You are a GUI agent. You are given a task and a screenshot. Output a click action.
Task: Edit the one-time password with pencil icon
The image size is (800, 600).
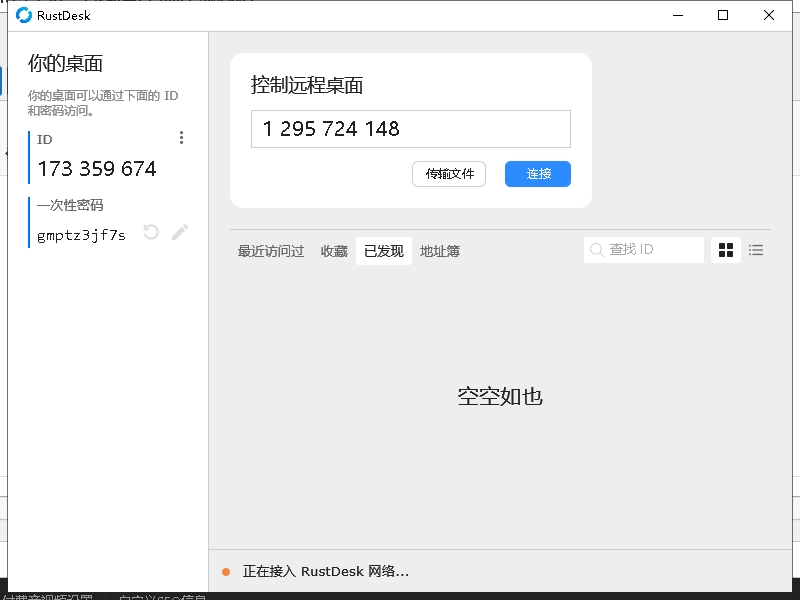[180, 232]
